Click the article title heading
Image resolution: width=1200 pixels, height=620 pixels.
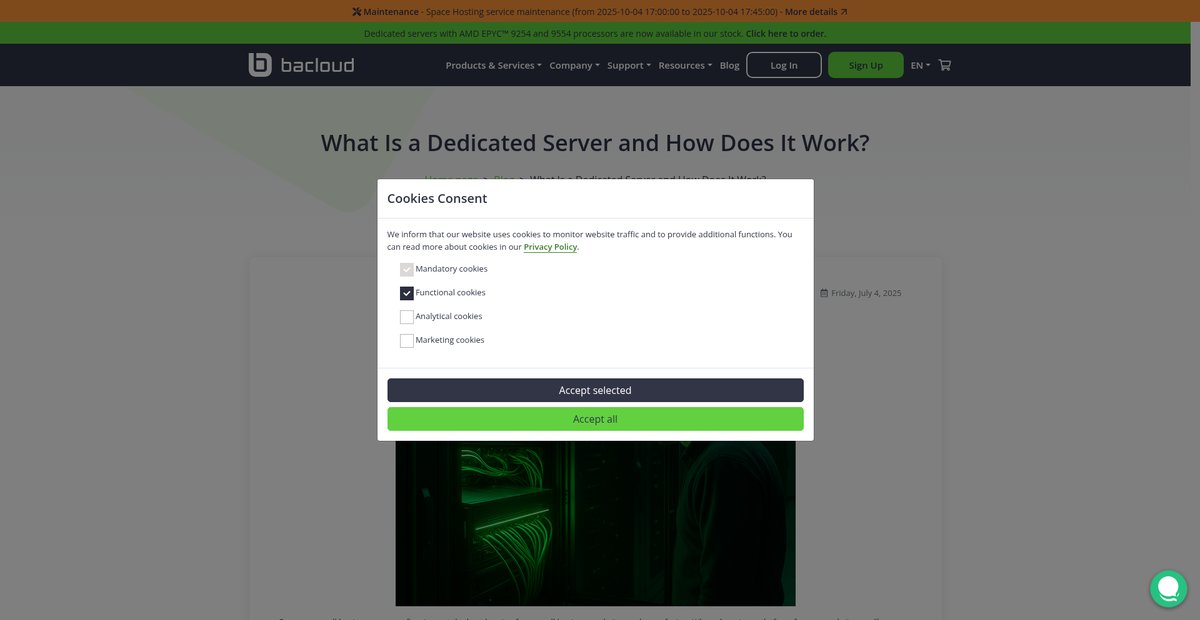(595, 143)
